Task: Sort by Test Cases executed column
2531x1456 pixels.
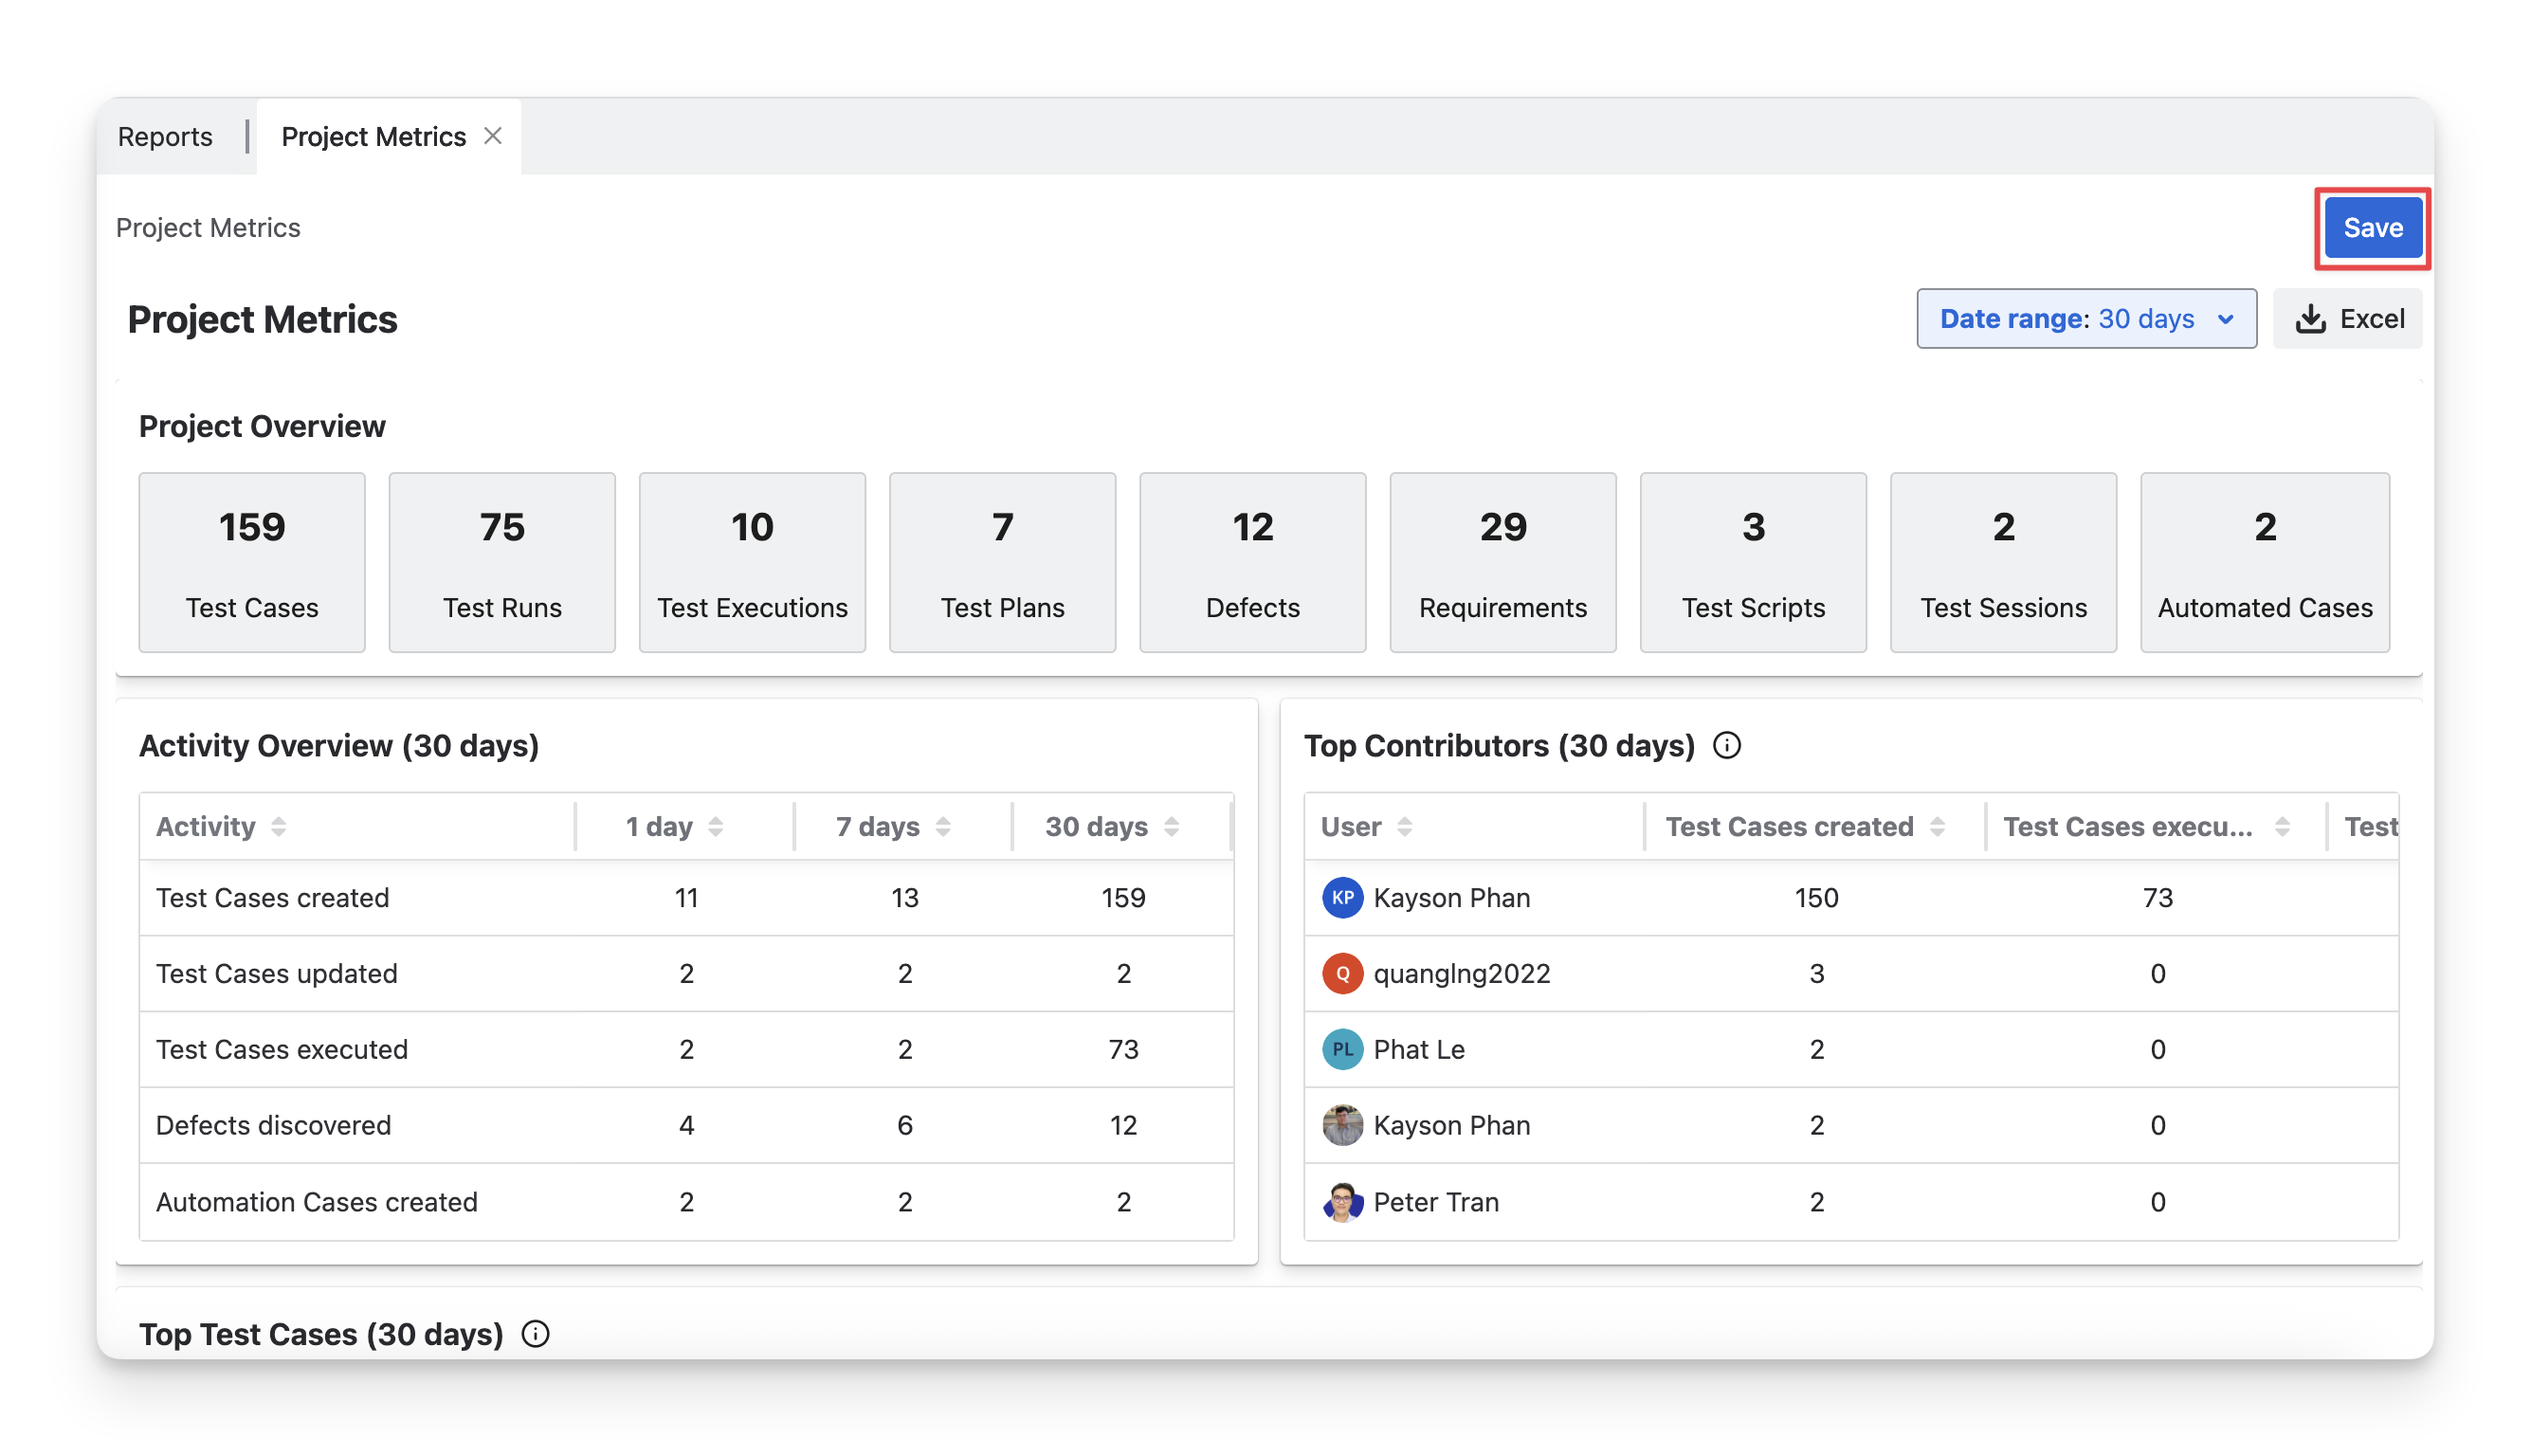Action: (x=2282, y=826)
